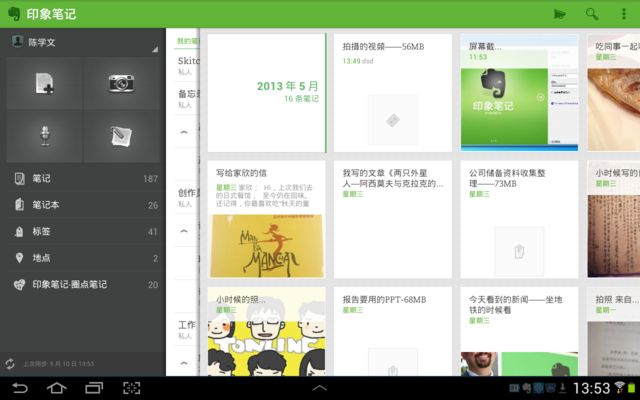Collapse the notebook stack below 工作
The image size is (640, 400).
(184, 362)
